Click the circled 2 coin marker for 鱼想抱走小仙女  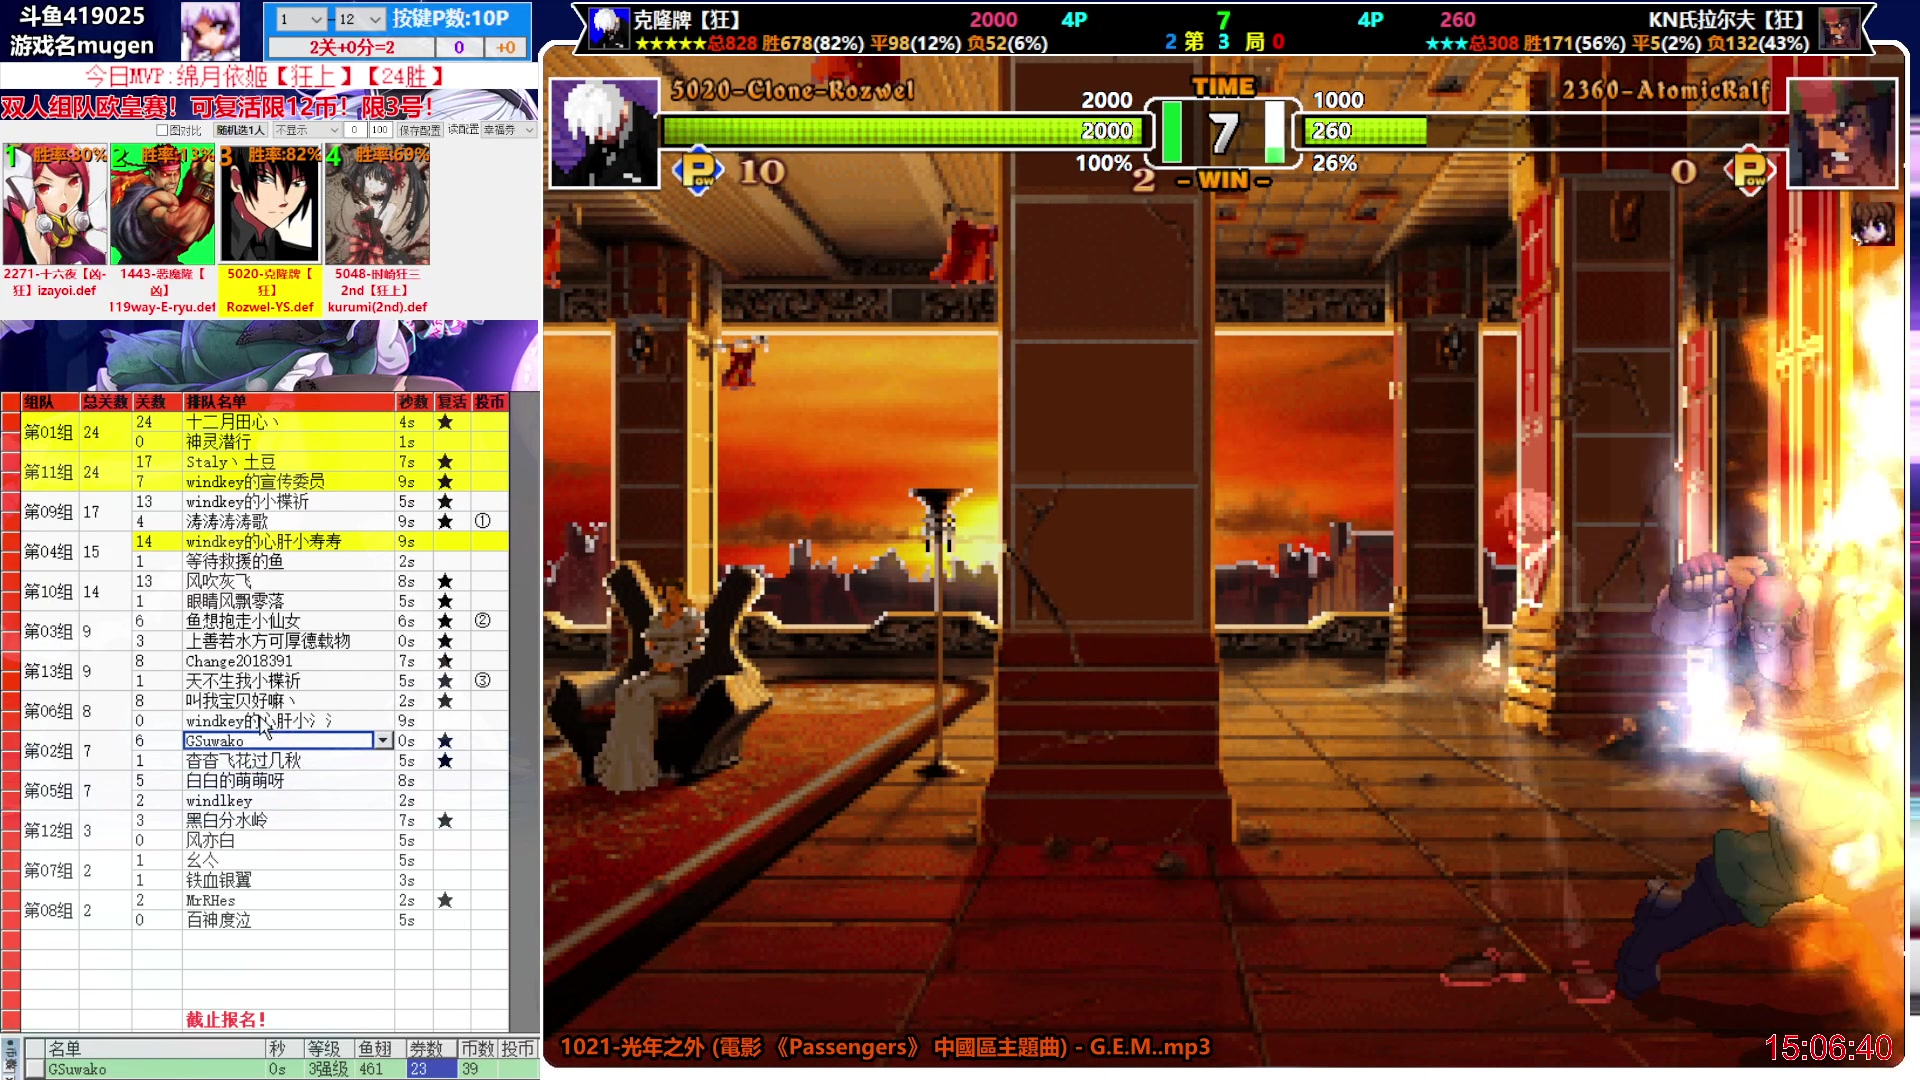[482, 621]
